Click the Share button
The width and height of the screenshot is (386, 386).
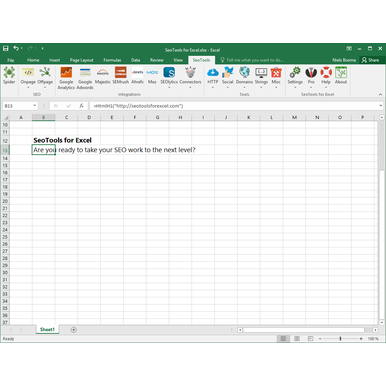point(371,60)
